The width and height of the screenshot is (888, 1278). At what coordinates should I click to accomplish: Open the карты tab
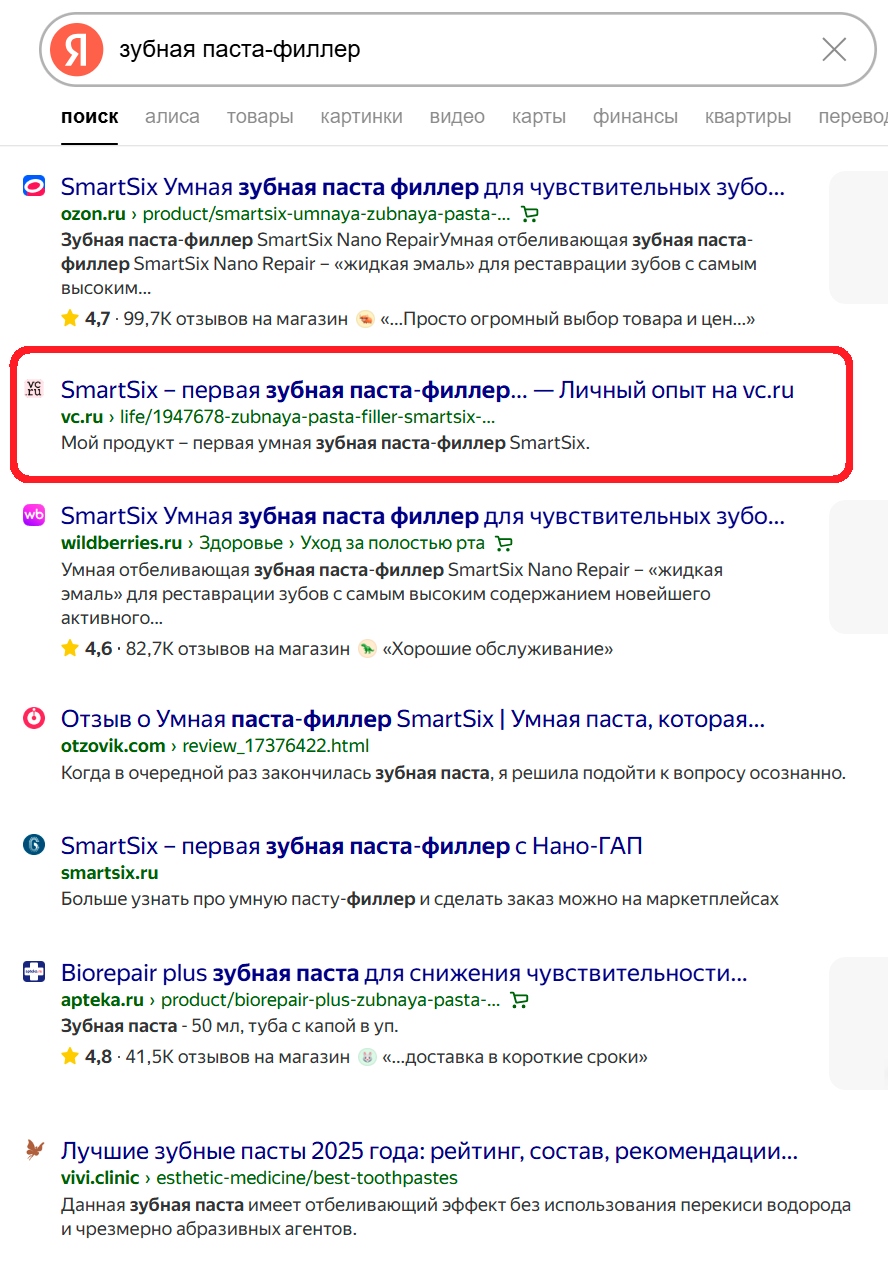539,117
